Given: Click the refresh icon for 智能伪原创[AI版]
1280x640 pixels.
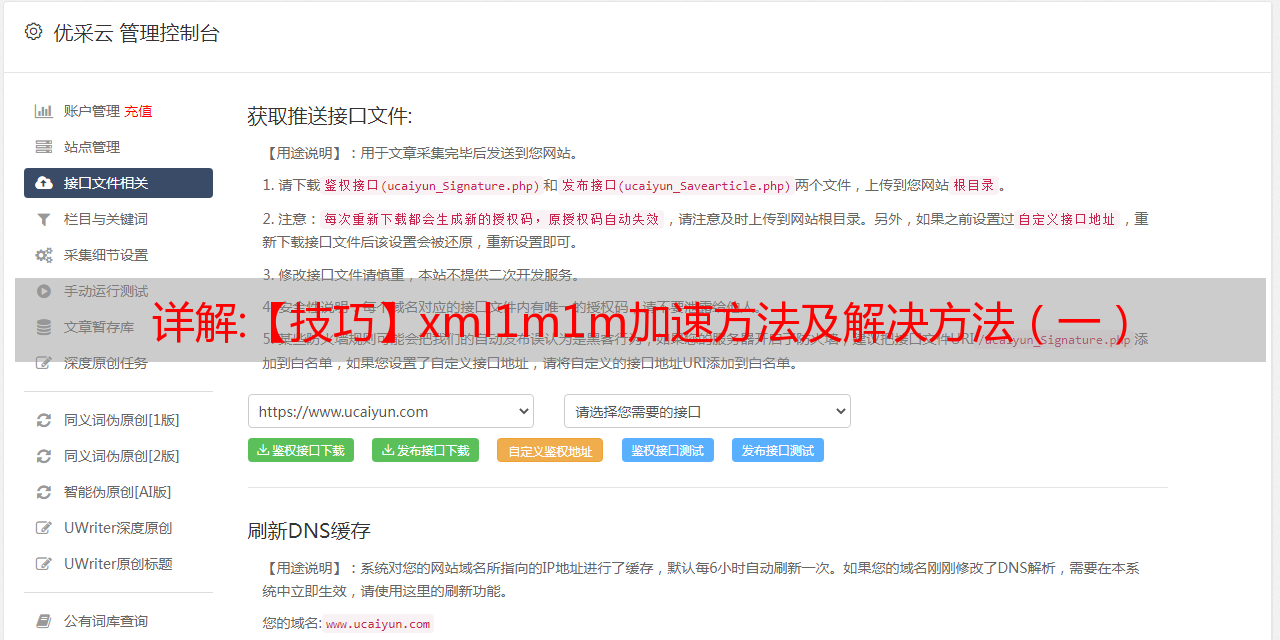Looking at the screenshot, I should tap(44, 492).
